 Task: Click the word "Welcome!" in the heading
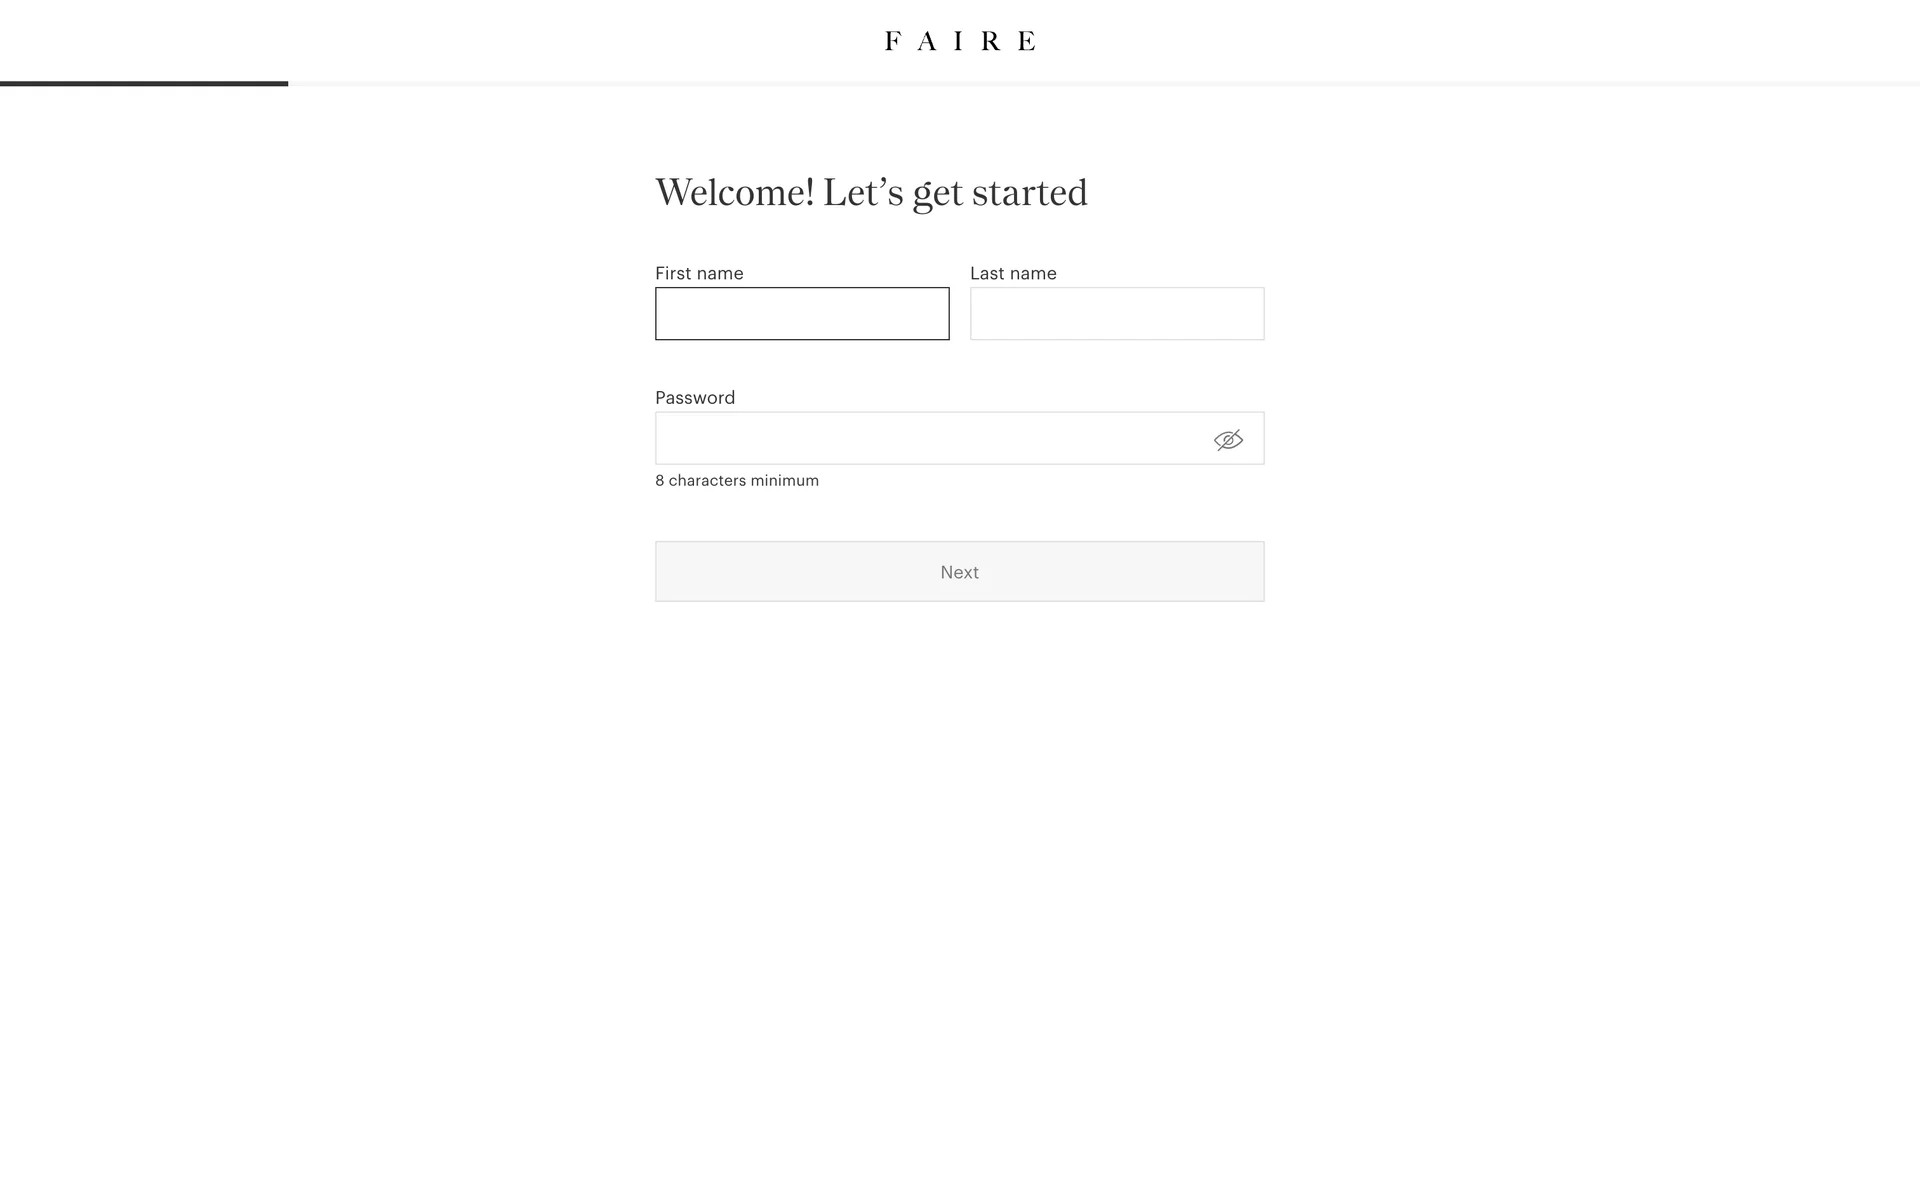tap(734, 192)
